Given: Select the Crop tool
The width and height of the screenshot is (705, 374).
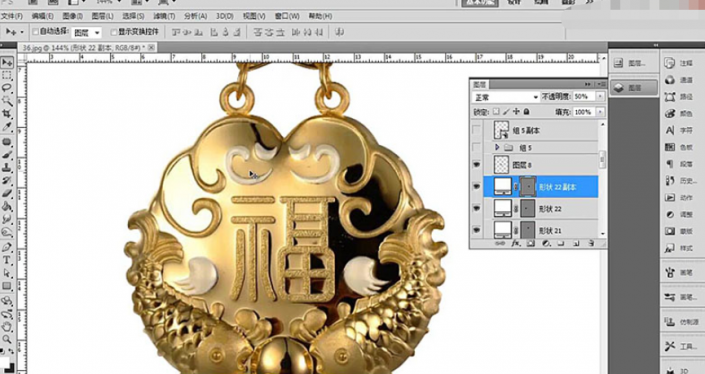Looking at the screenshot, I should point(7,113).
